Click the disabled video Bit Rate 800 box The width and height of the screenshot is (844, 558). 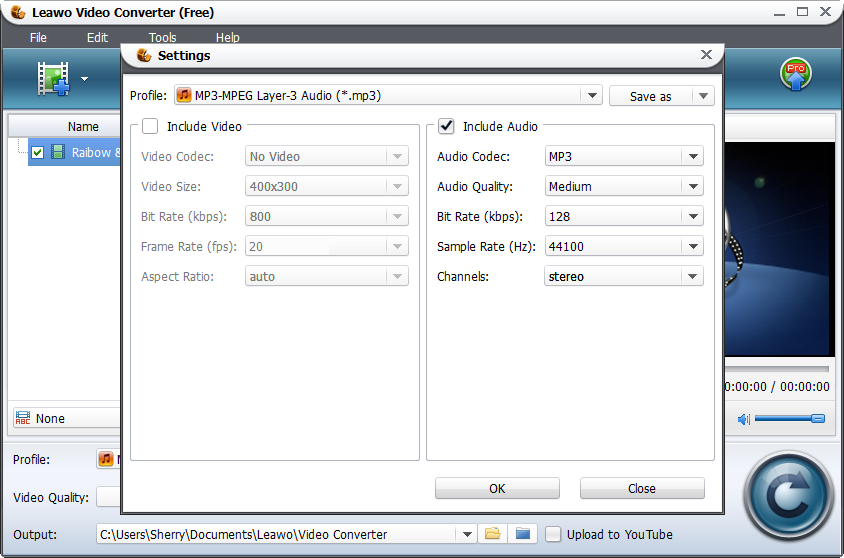click(x=327, y=217)
